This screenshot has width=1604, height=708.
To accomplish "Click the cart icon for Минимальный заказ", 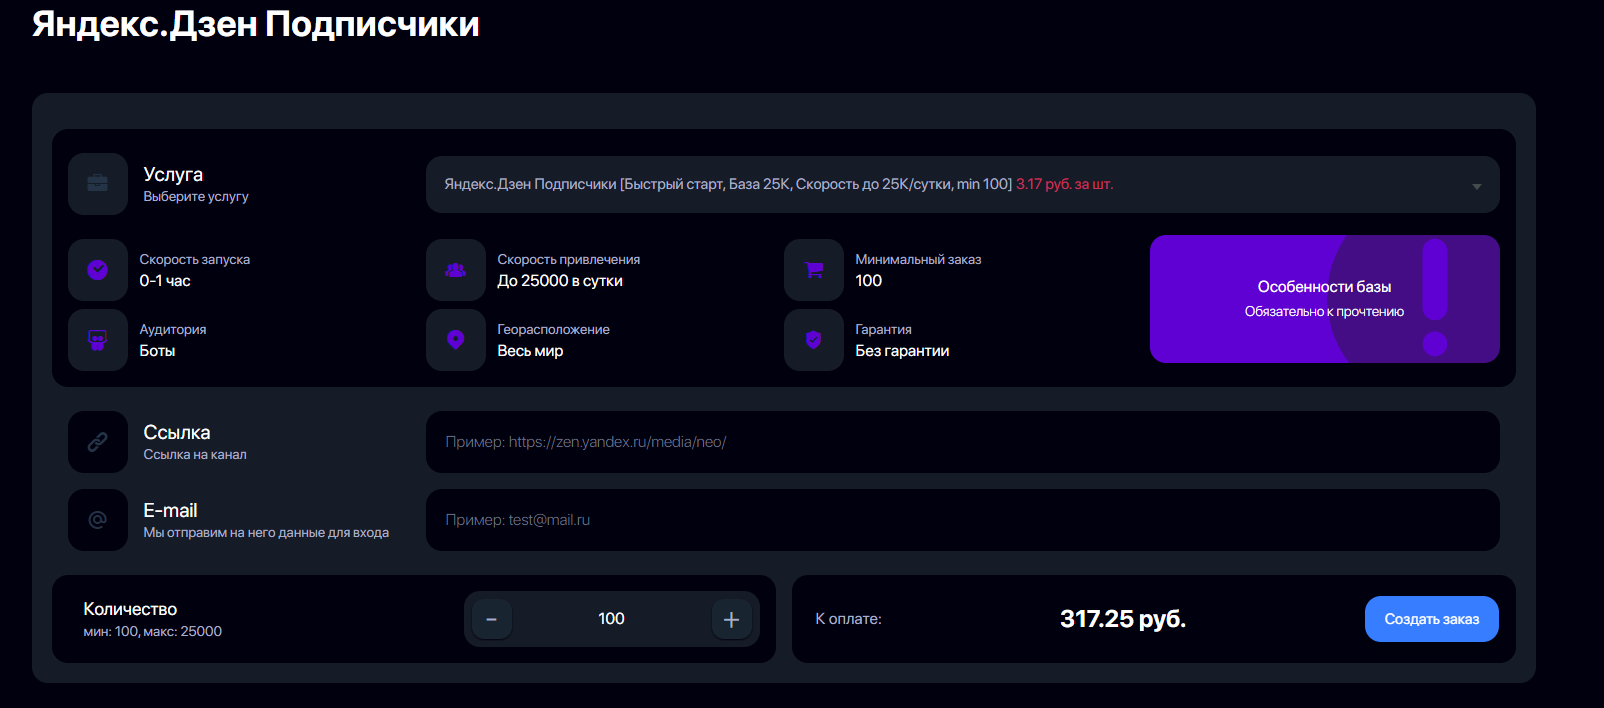I will click(814, 269).
